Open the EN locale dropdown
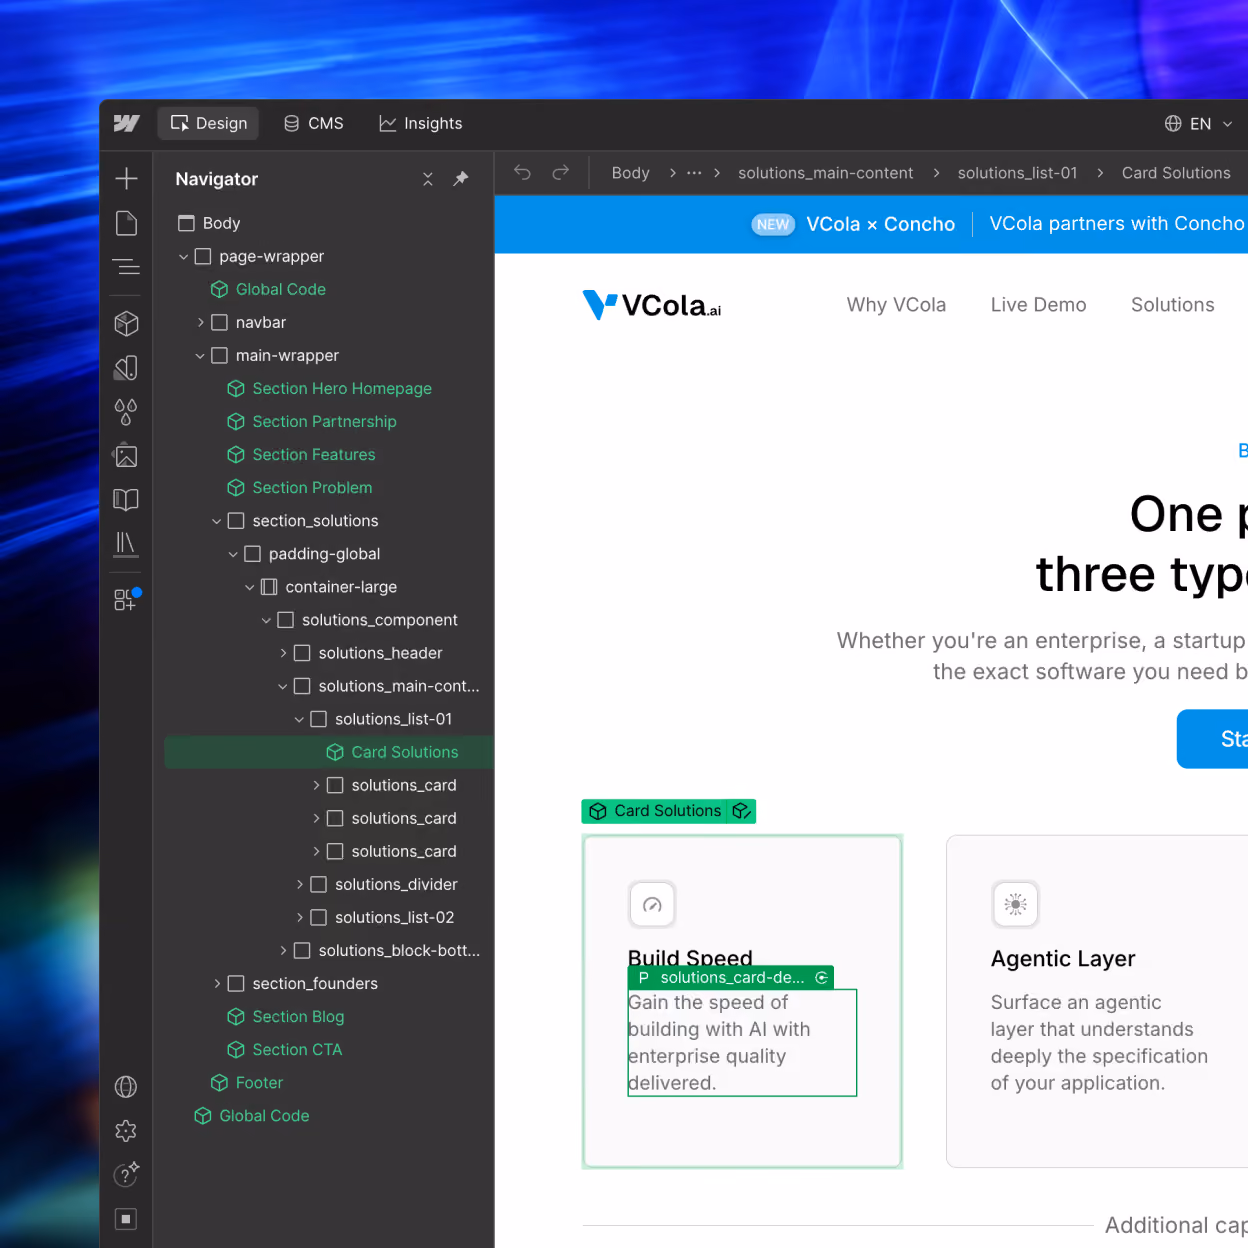Image resolution: width=1248 pixels, height=1248 pixels. point(1198,123)
